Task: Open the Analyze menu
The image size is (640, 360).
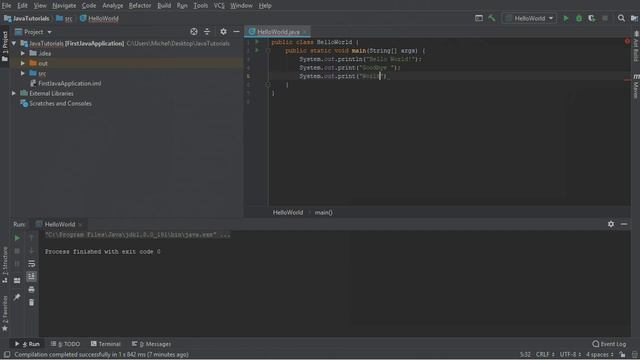Action: point(113,6)
